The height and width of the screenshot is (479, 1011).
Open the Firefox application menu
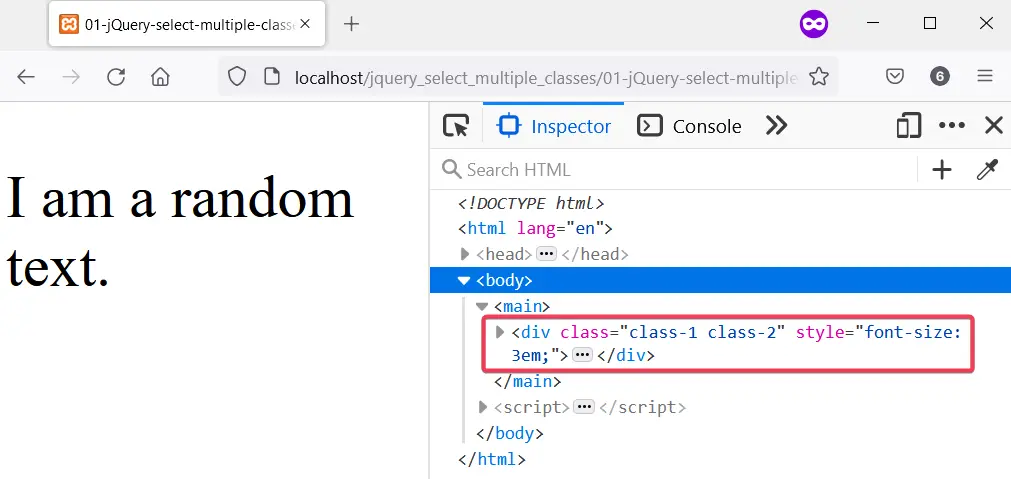pyautogui.click(x=985, y=77)
